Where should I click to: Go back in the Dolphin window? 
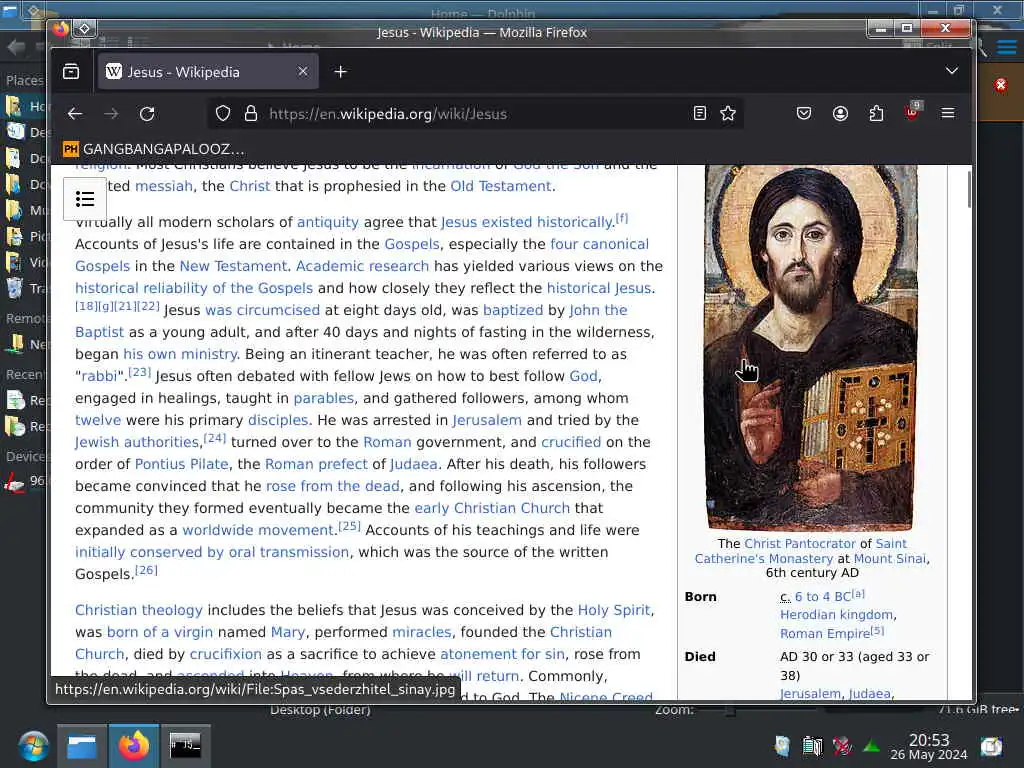[x=16, y=47]
